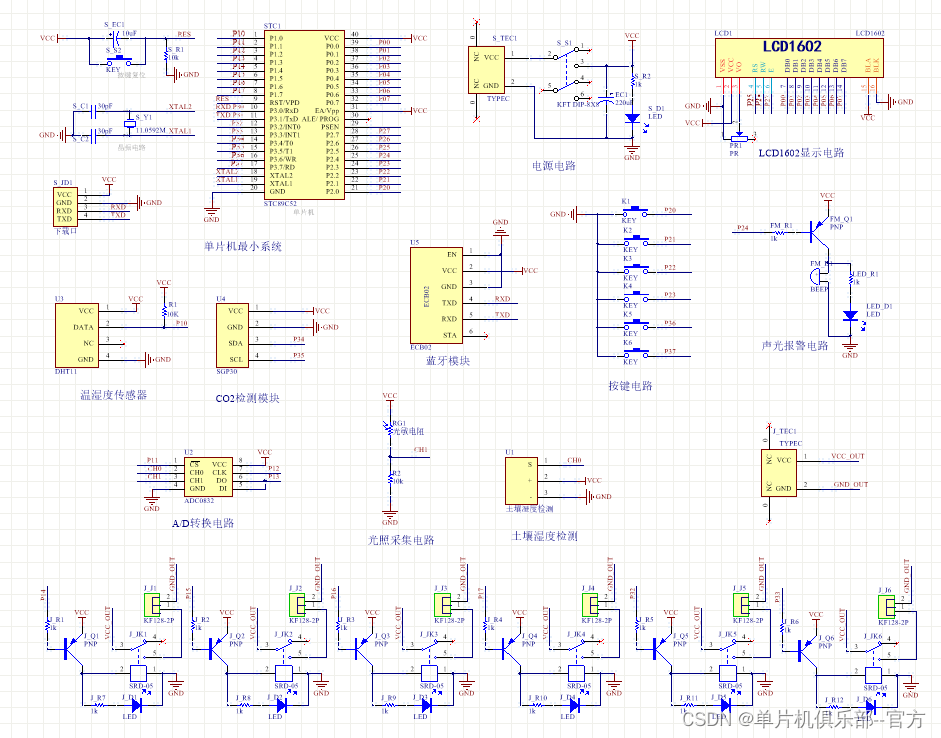Select the DHT11 sensor block U3

pos(77,335)
